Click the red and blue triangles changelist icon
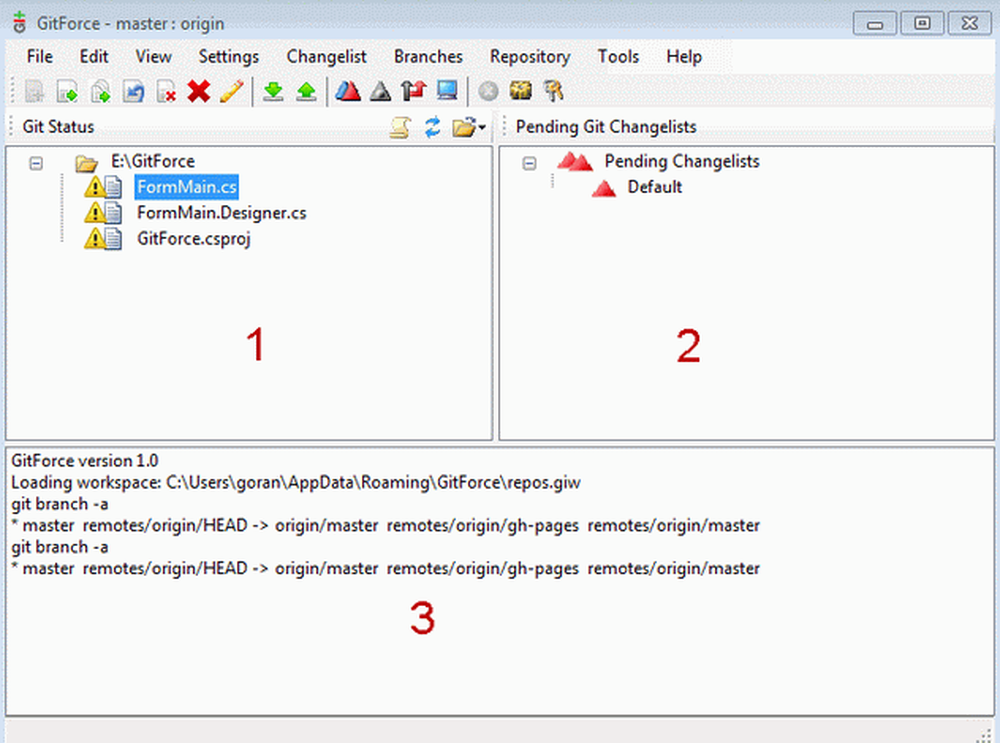Viewport: 1000px width, 743px height. tap(348, 91)
